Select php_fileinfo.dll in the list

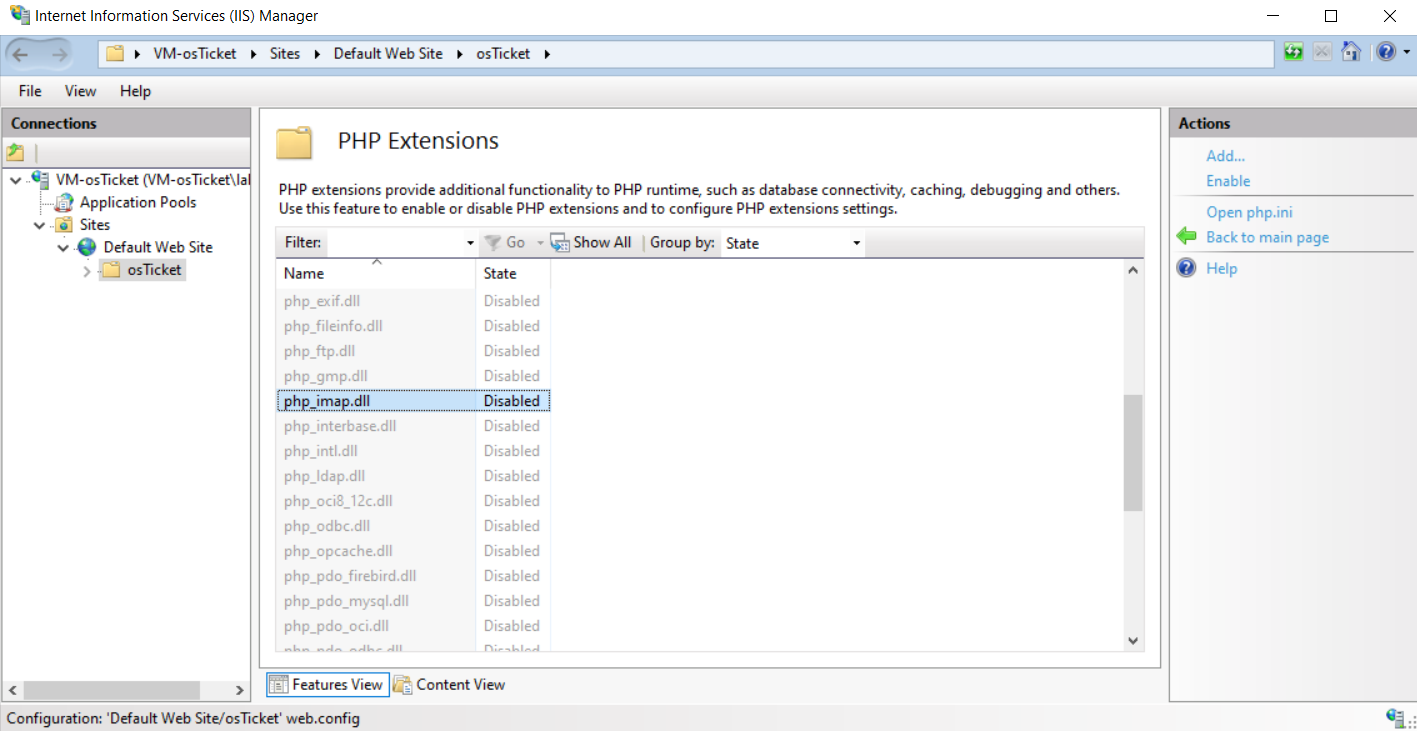tap(333, 326)
